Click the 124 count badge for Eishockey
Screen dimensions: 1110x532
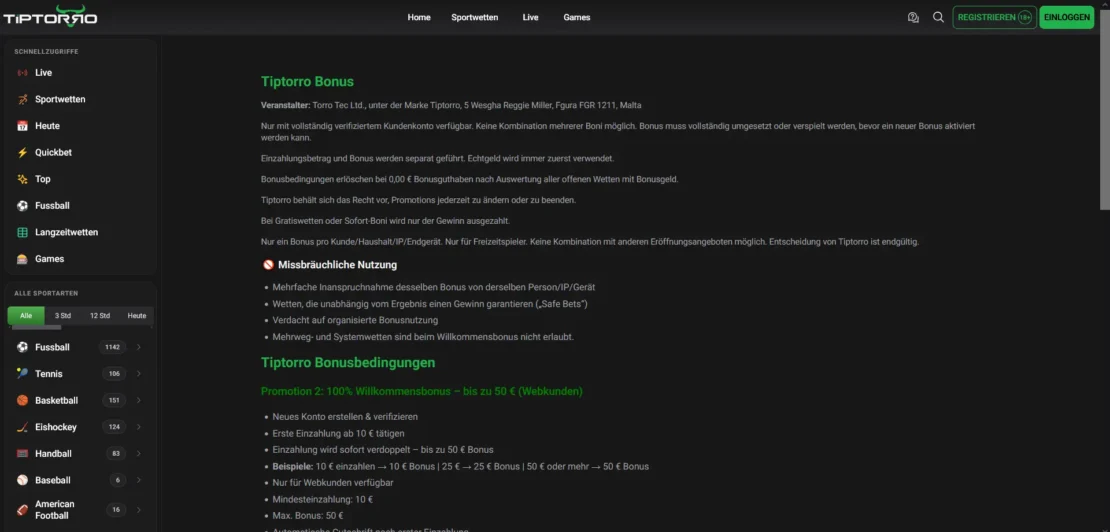pyautogui.click(x=114, y=427)
